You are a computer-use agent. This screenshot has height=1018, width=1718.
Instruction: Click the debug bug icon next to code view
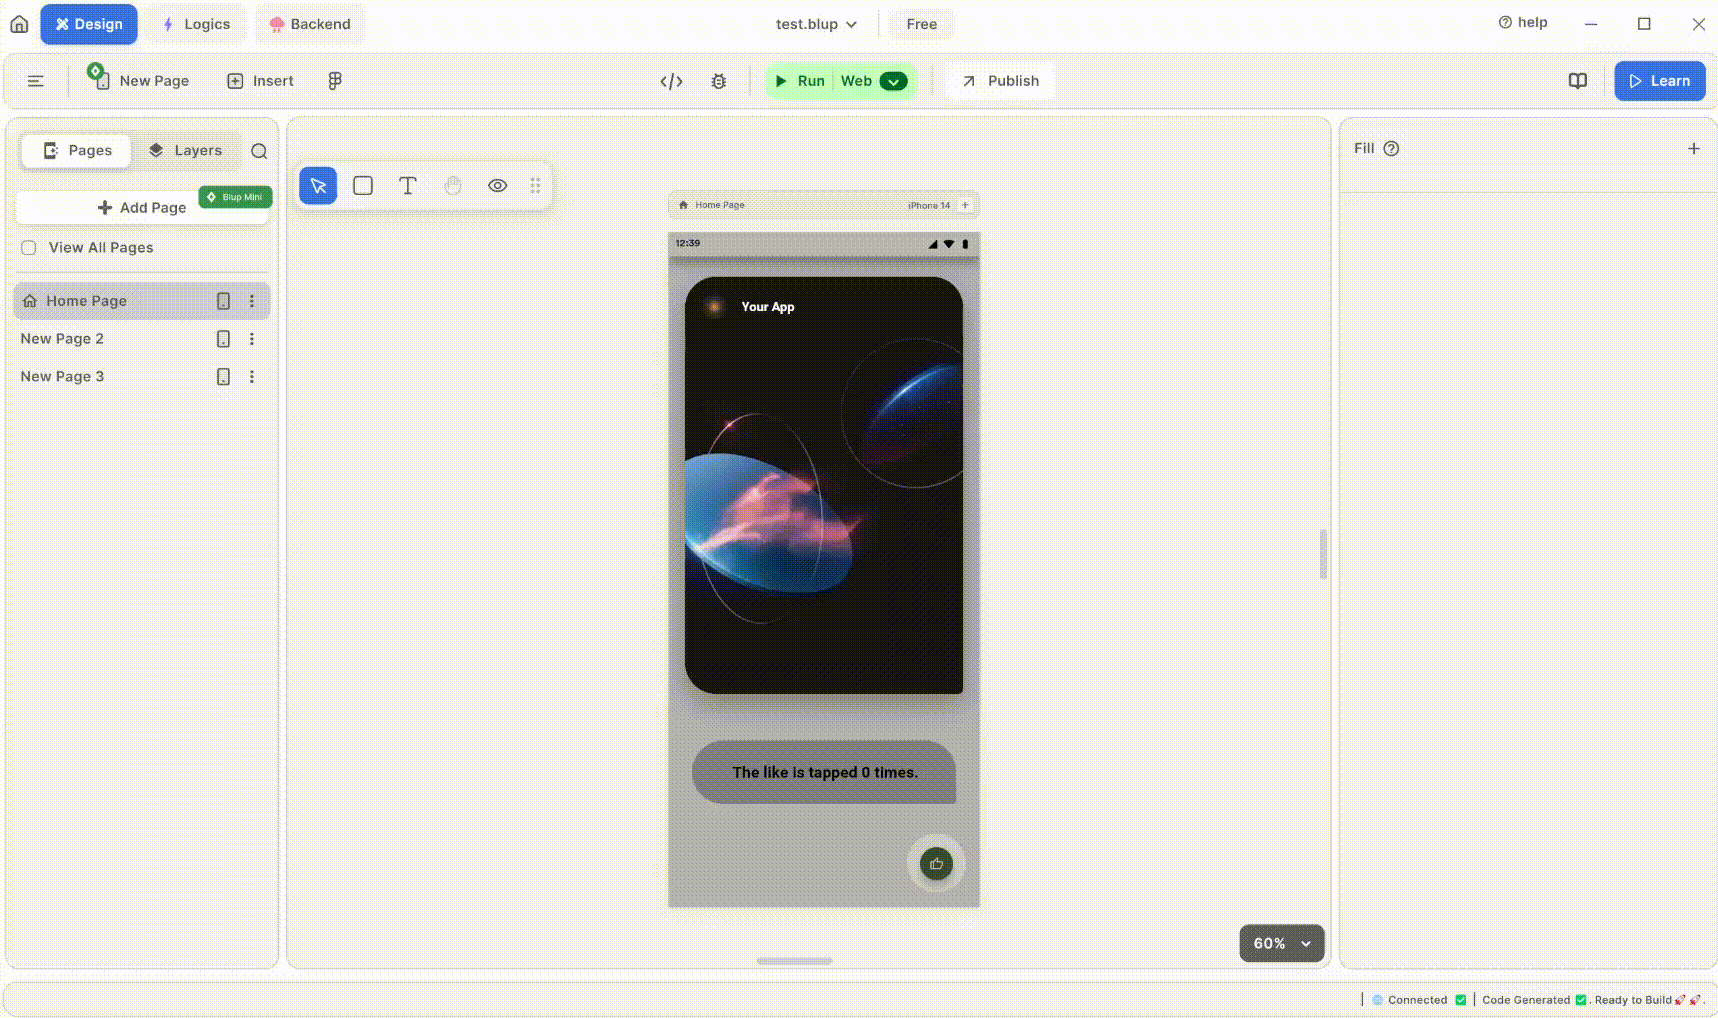point(718,81)
